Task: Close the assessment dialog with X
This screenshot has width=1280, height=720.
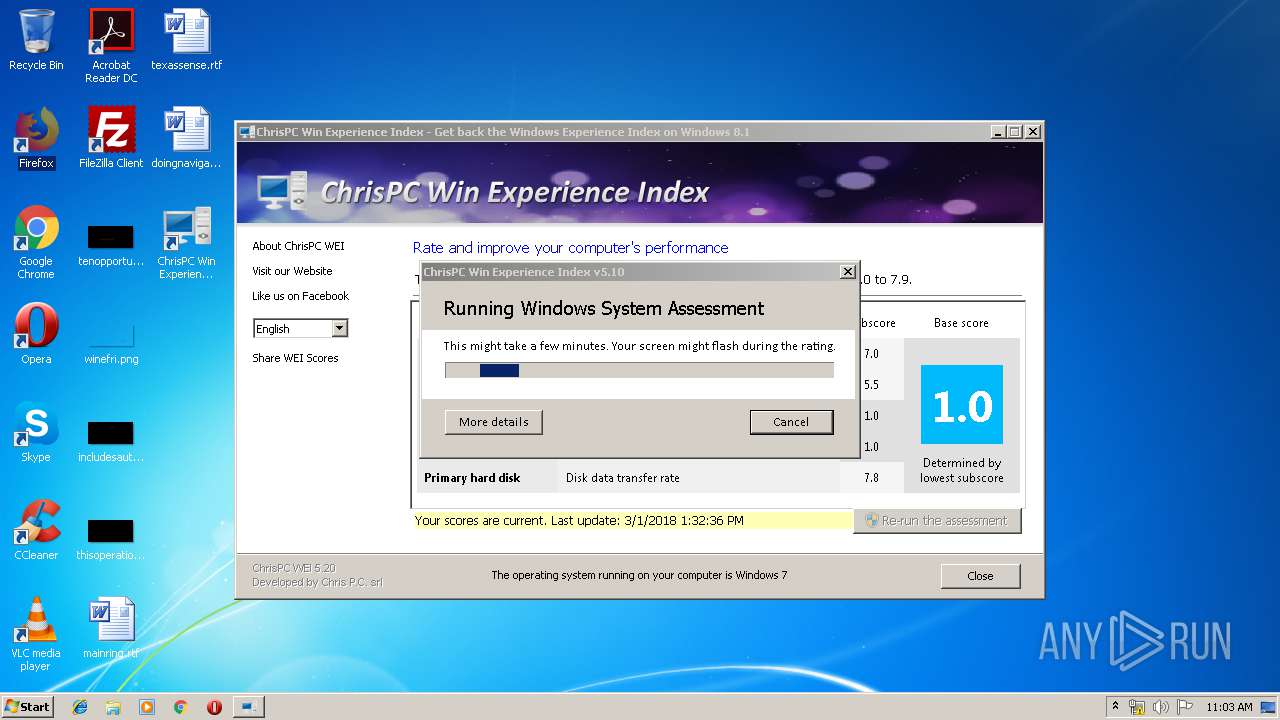Action: pos(848,271)
